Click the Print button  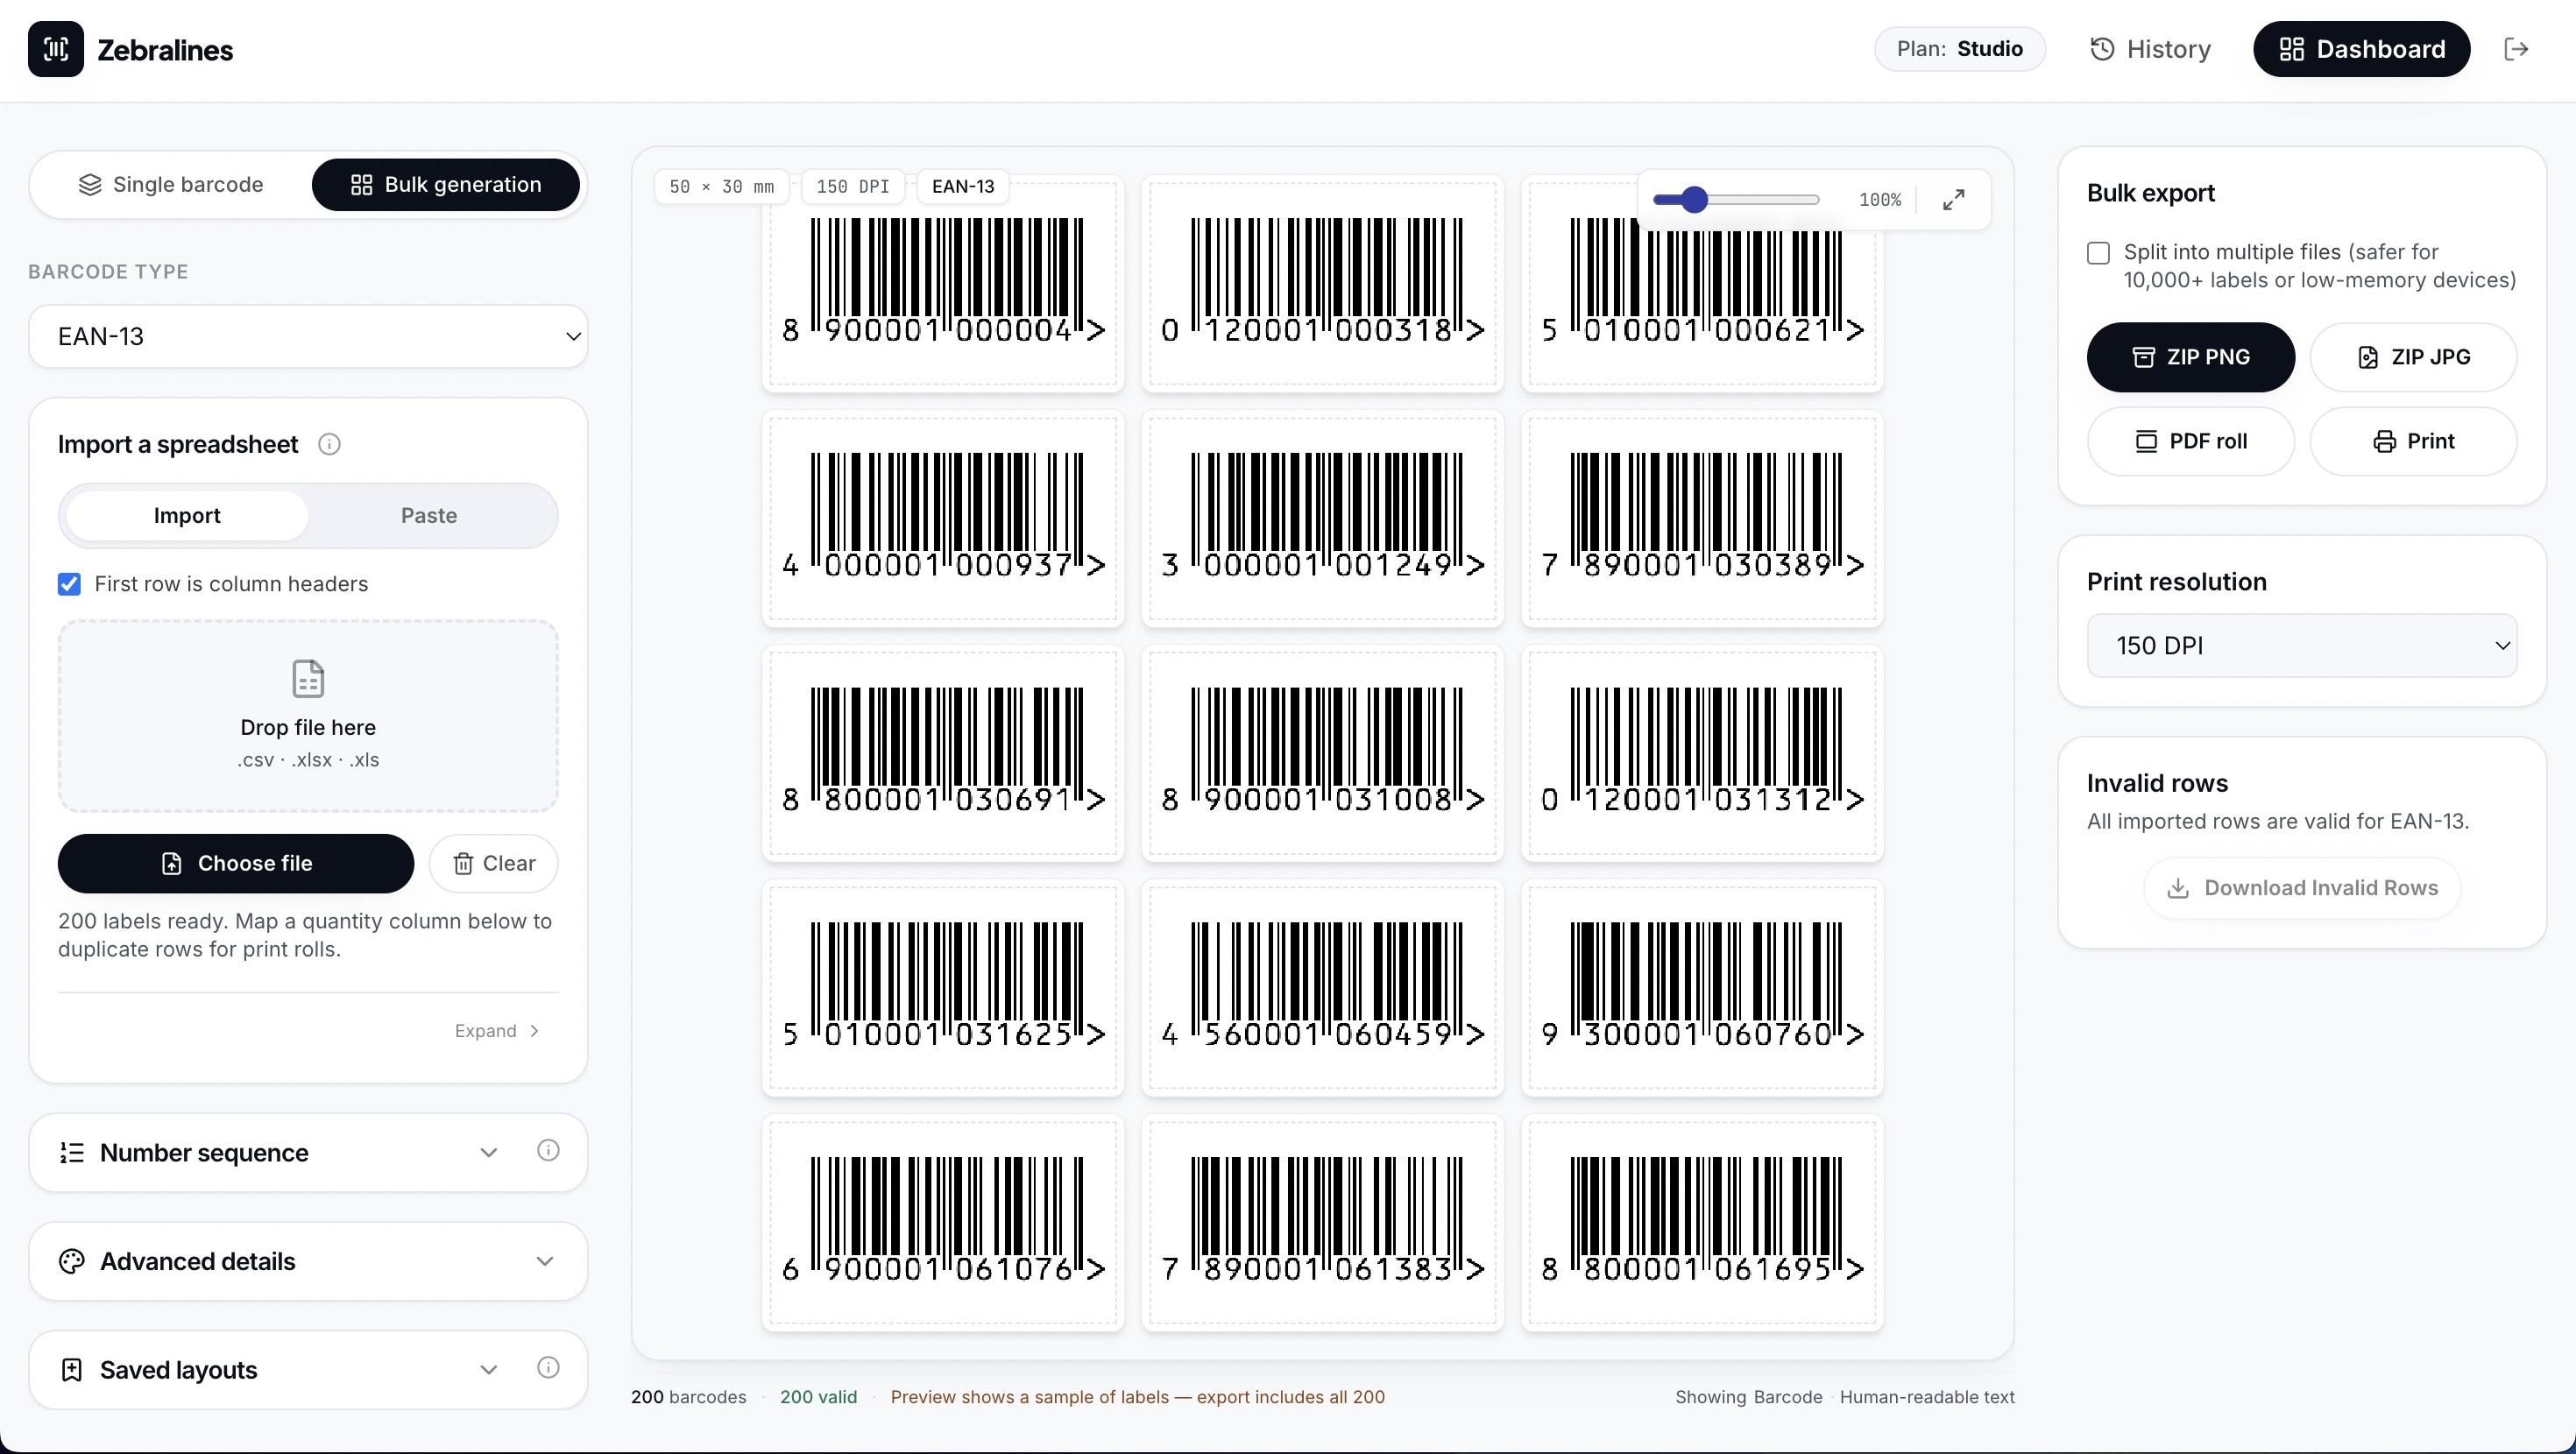(2413, 441)
